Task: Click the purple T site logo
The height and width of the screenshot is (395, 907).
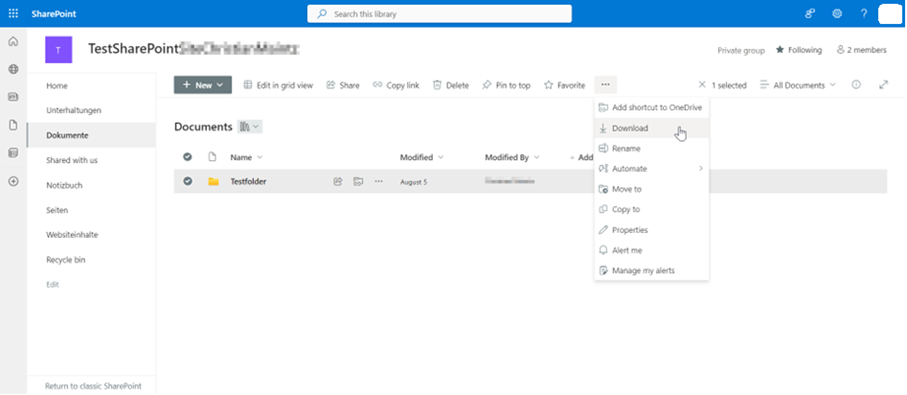Action: pyautogui.click(x=58, y=50)
